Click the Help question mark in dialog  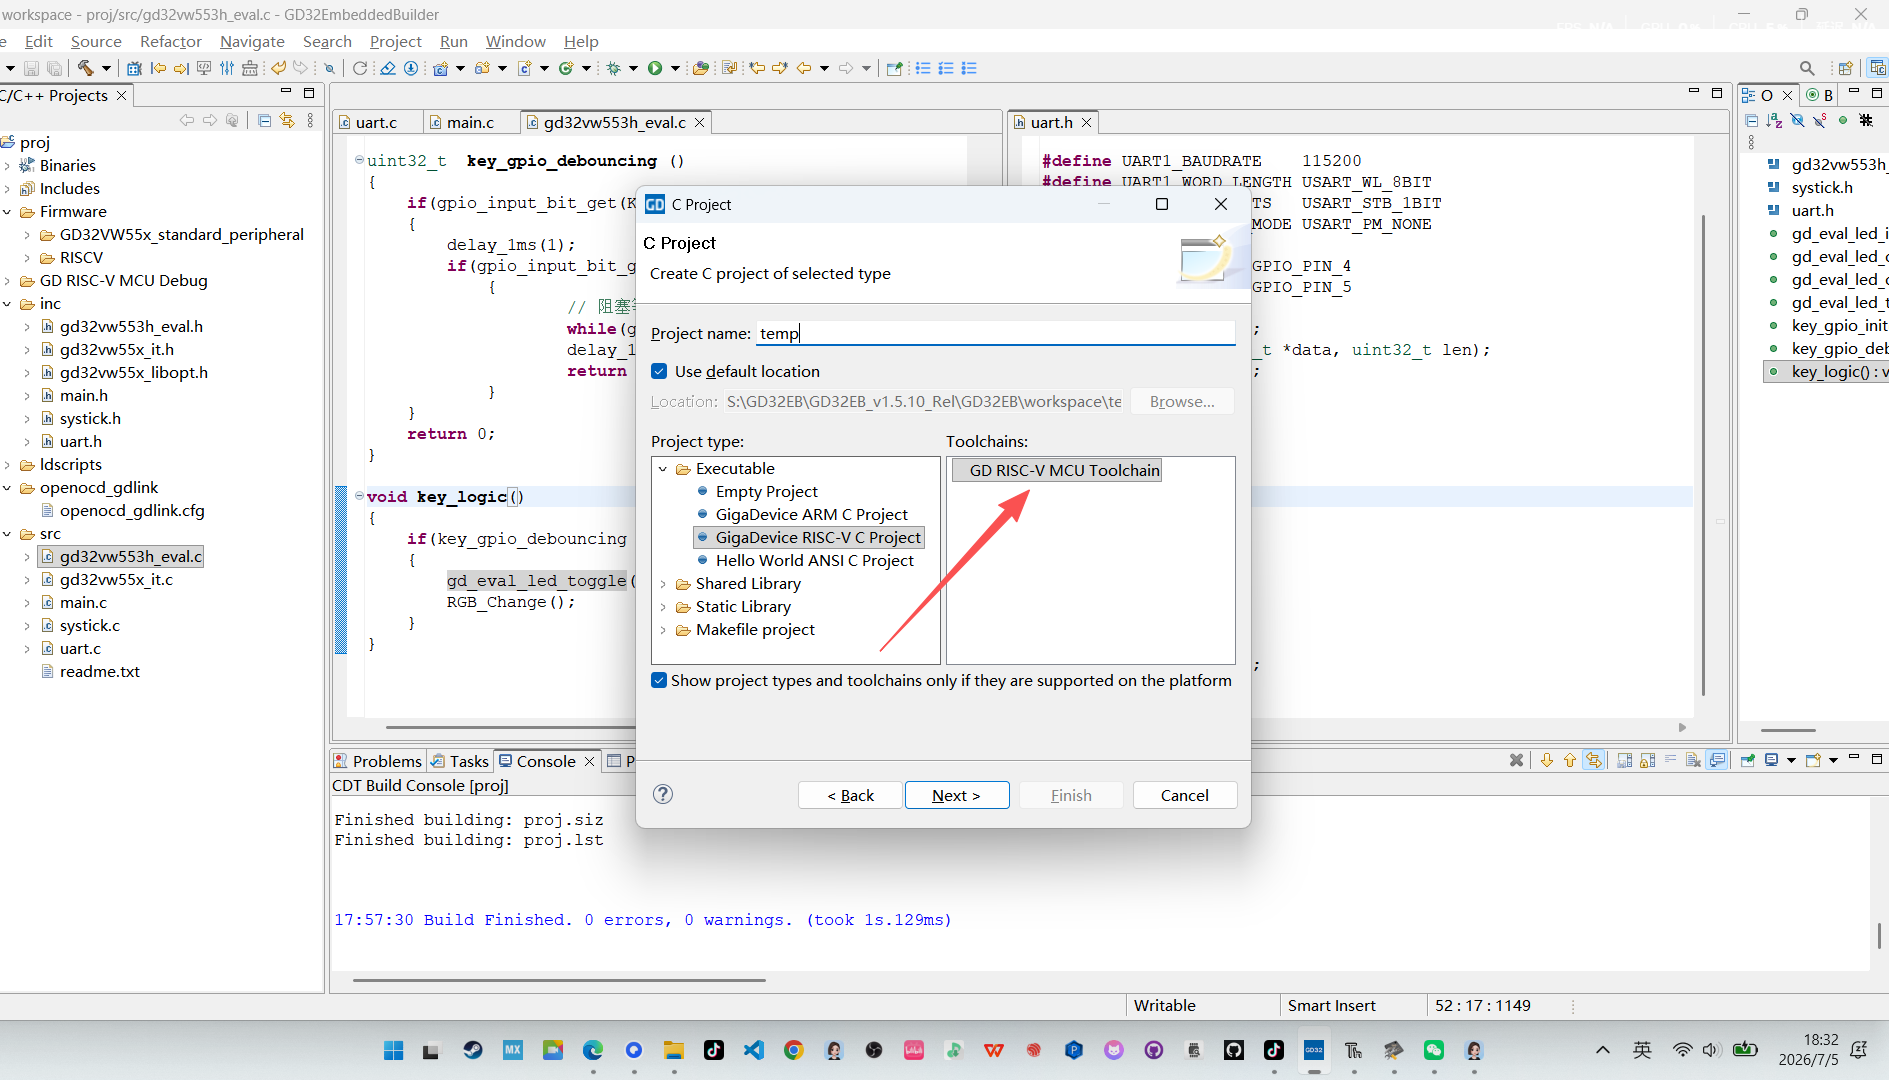pyautogui.click(x=662, y=794)
